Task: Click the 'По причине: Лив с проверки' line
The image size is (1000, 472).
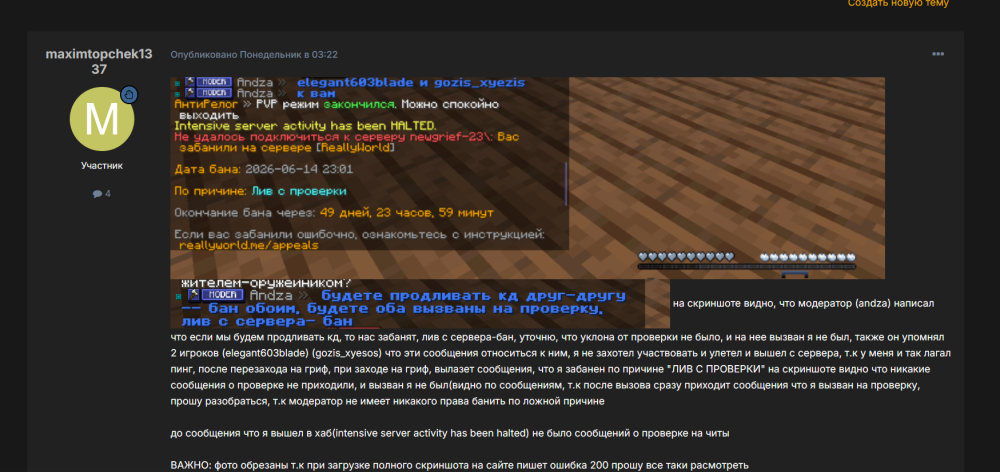Action: [x=260, y=191]
